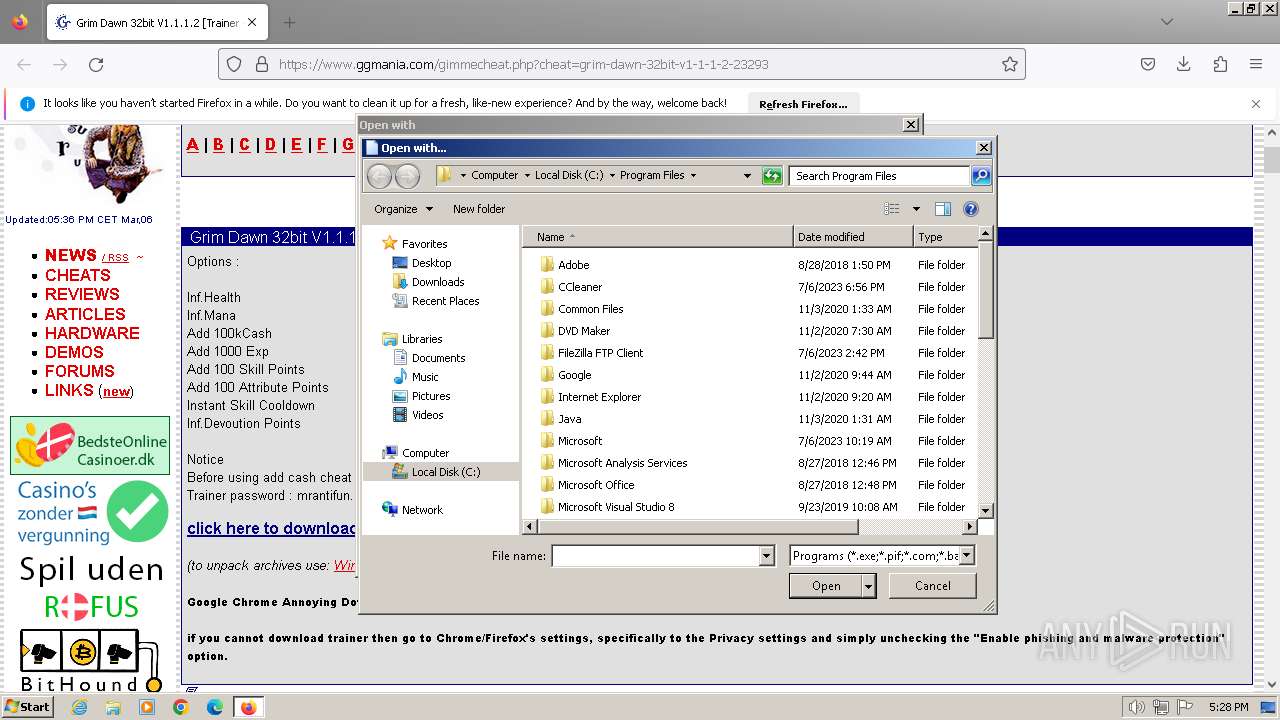Click the Back arrow in Open with dialog
Screen dimensions: 1280x720
pos(379,176)
